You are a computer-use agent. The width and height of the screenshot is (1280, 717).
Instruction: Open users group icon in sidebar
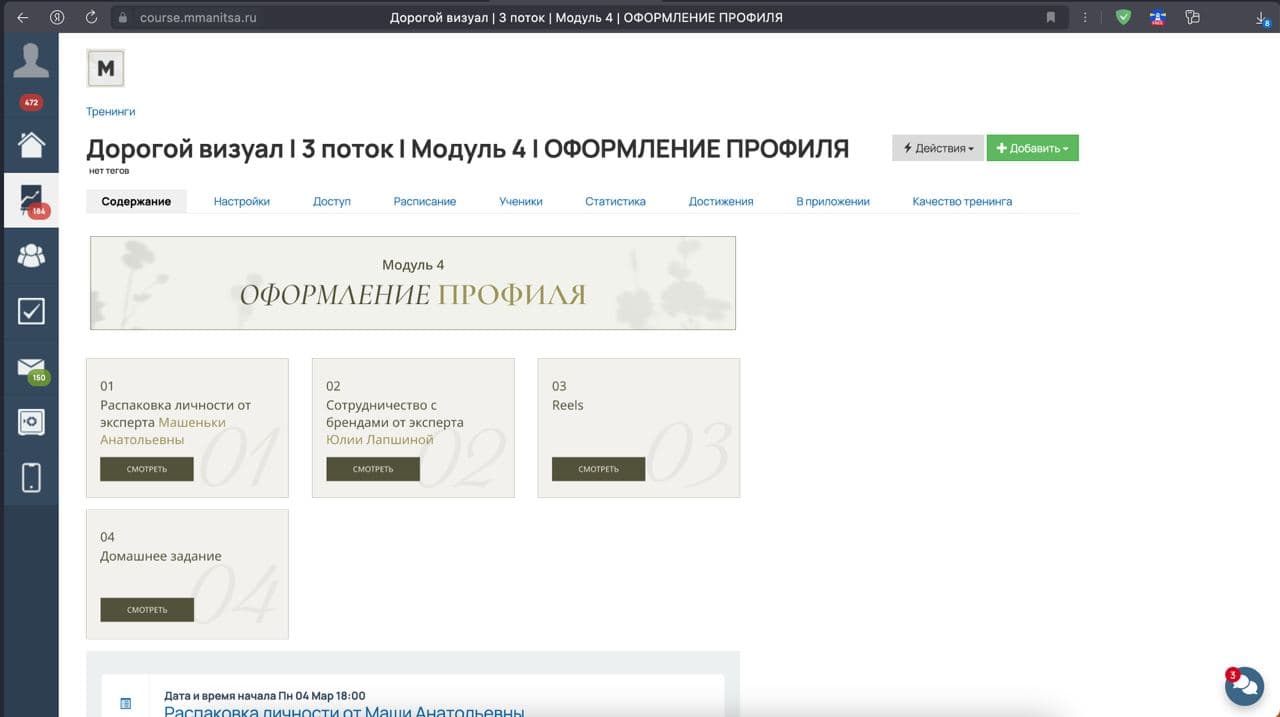click(31, 256)
